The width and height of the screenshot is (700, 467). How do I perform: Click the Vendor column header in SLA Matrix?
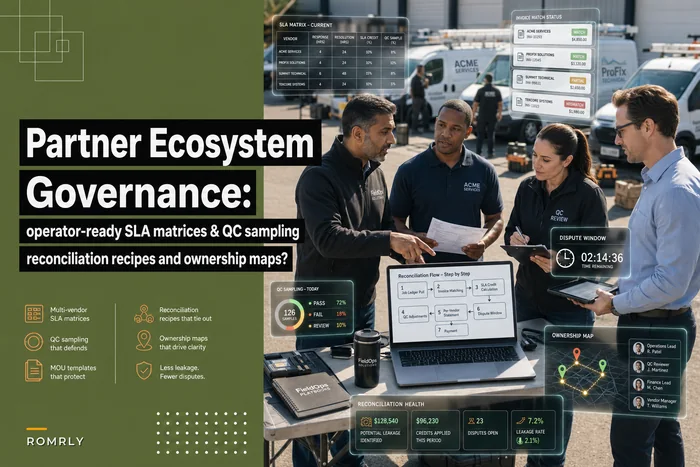[x=291, y=39]
